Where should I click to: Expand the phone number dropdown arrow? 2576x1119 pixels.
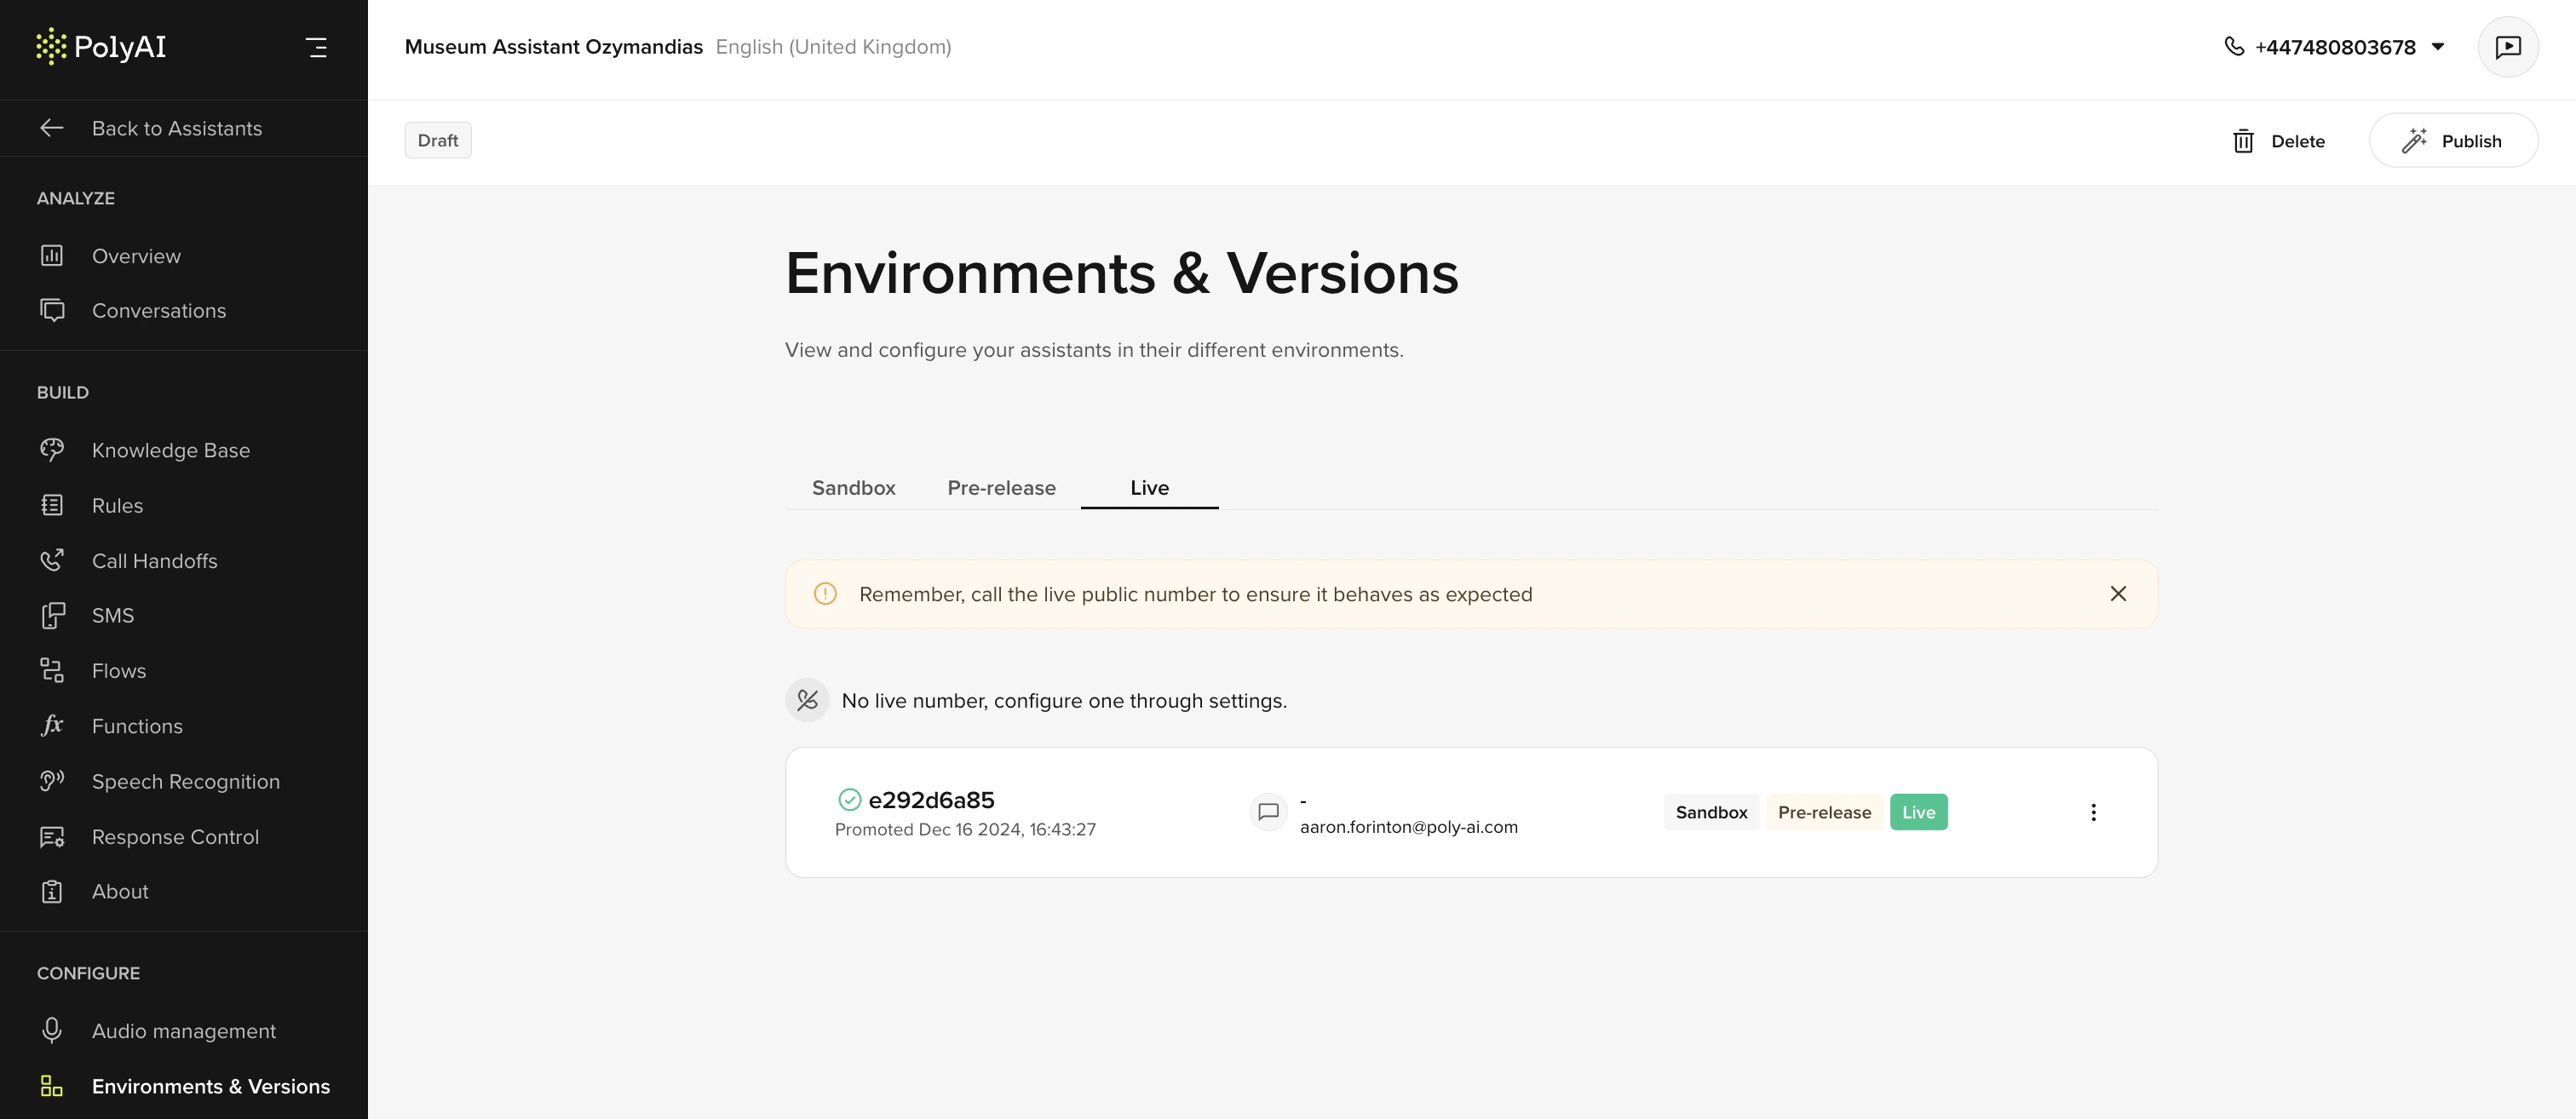point(2438,47)
